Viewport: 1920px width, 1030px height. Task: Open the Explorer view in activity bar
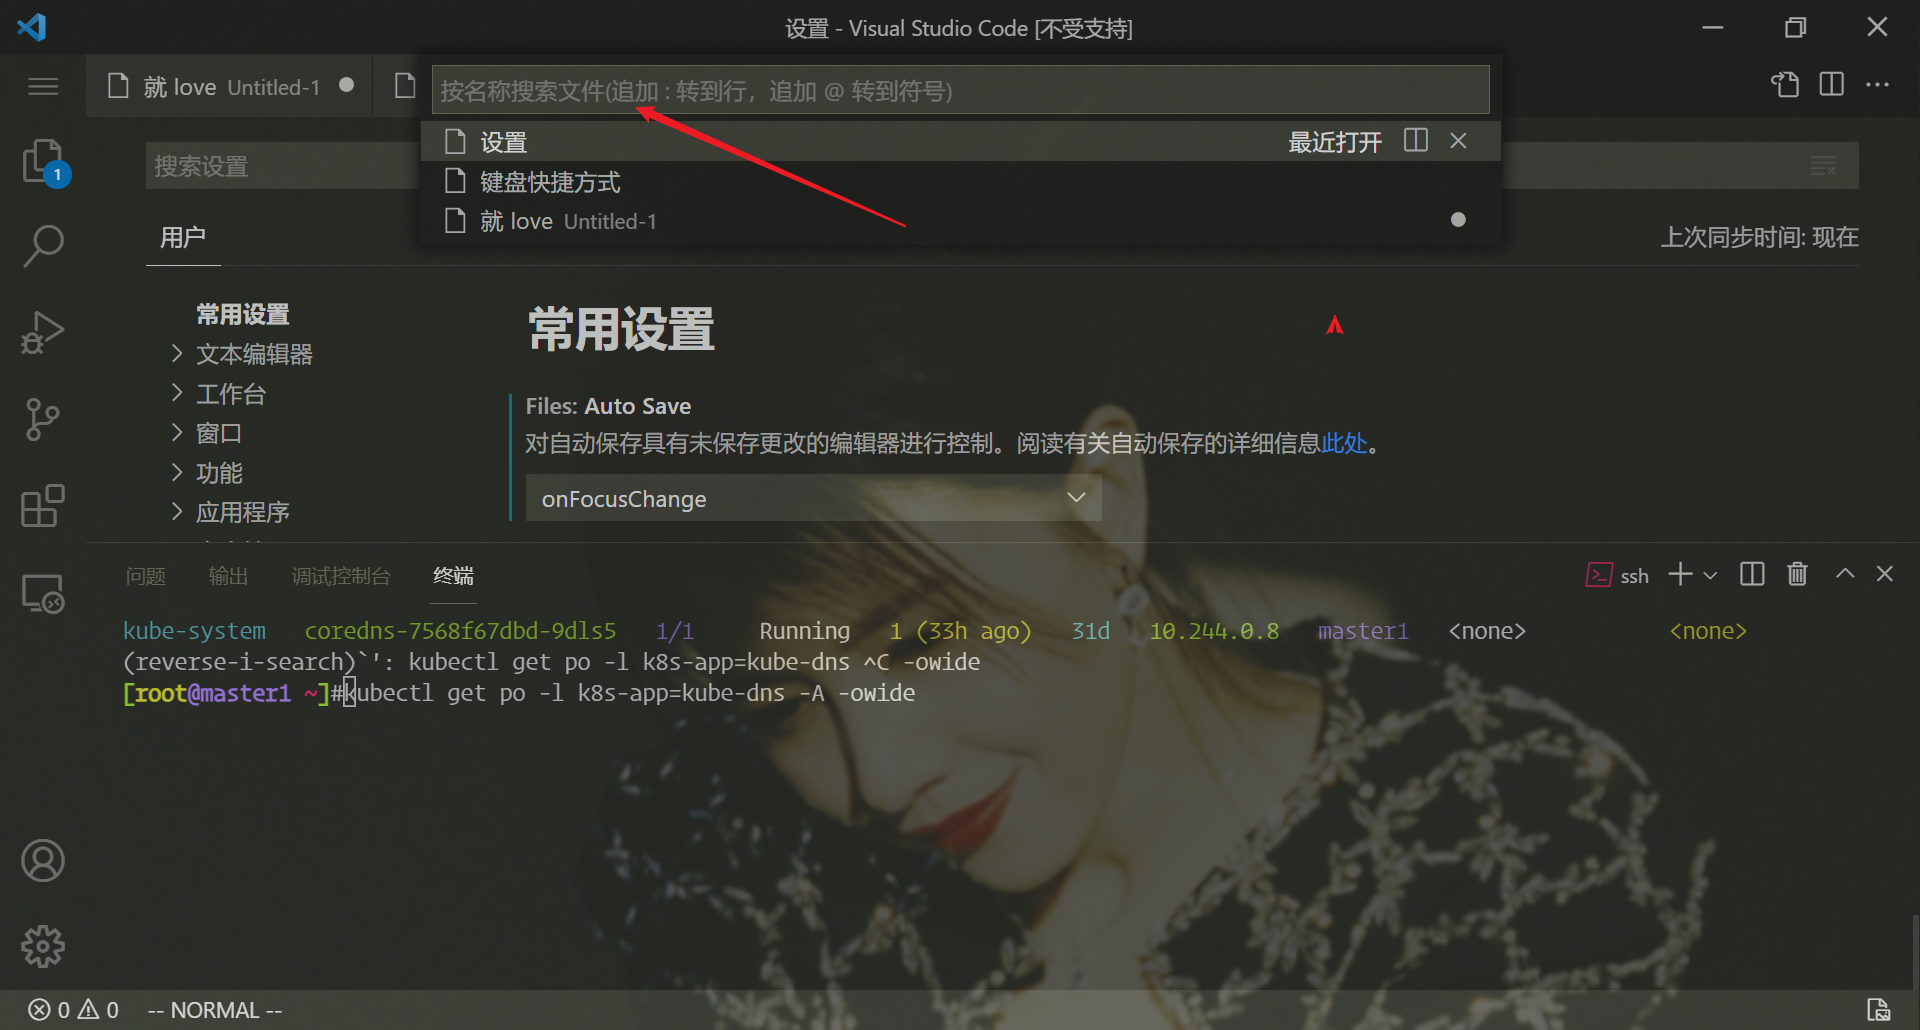43,161
